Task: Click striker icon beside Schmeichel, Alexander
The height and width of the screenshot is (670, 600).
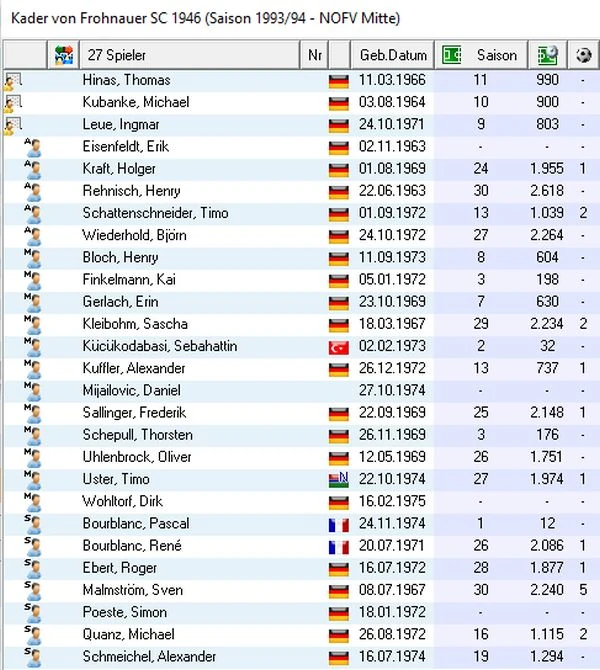Action: (x=33, y=657)
